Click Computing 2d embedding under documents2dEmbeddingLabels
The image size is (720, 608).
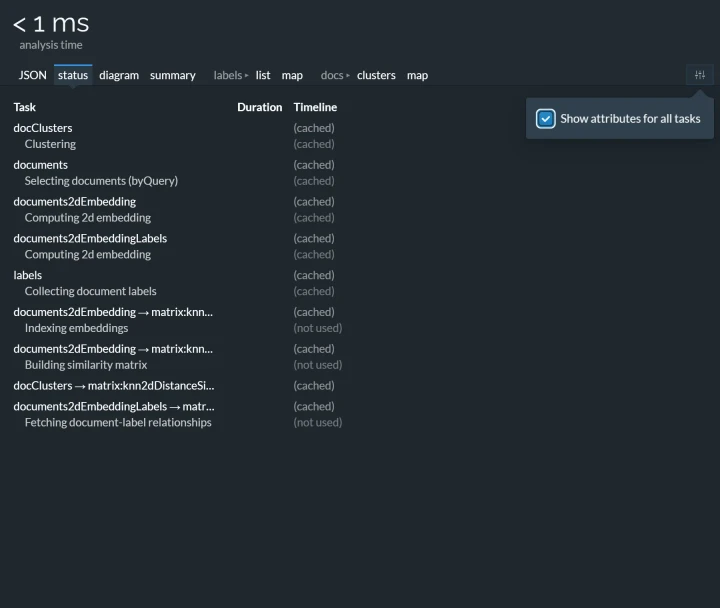click(88, 254)
